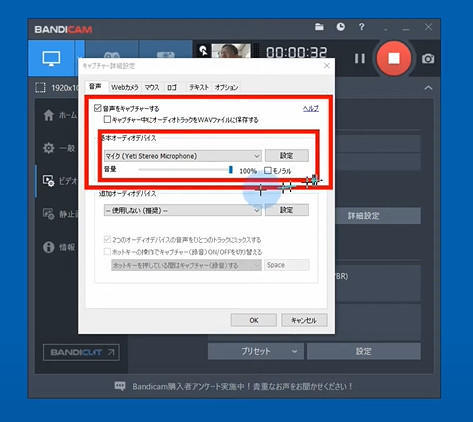Toggle mouse cursor effect icon beside webcam preview

pyautogui.click(x=203, y=50)
